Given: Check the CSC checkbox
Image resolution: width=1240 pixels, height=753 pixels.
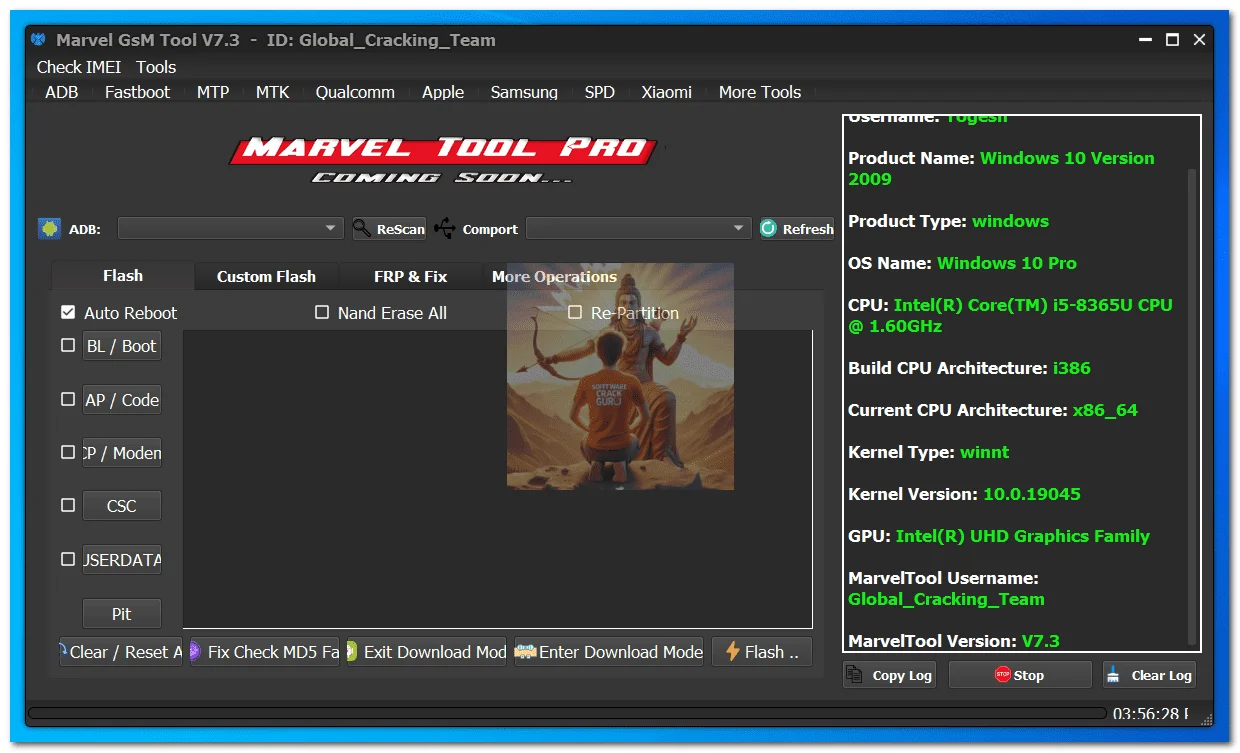Looking at the screenshot, I should [68, 505].
